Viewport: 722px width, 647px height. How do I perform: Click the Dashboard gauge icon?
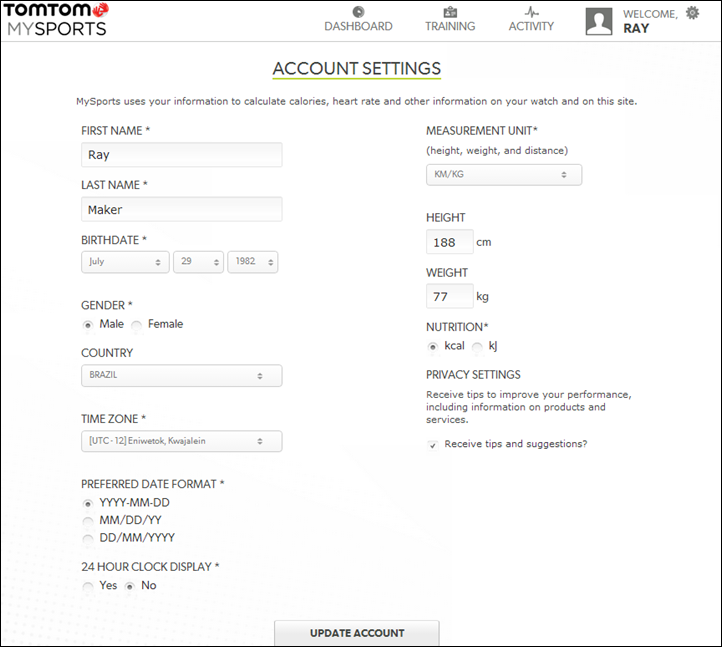point(358,12)
